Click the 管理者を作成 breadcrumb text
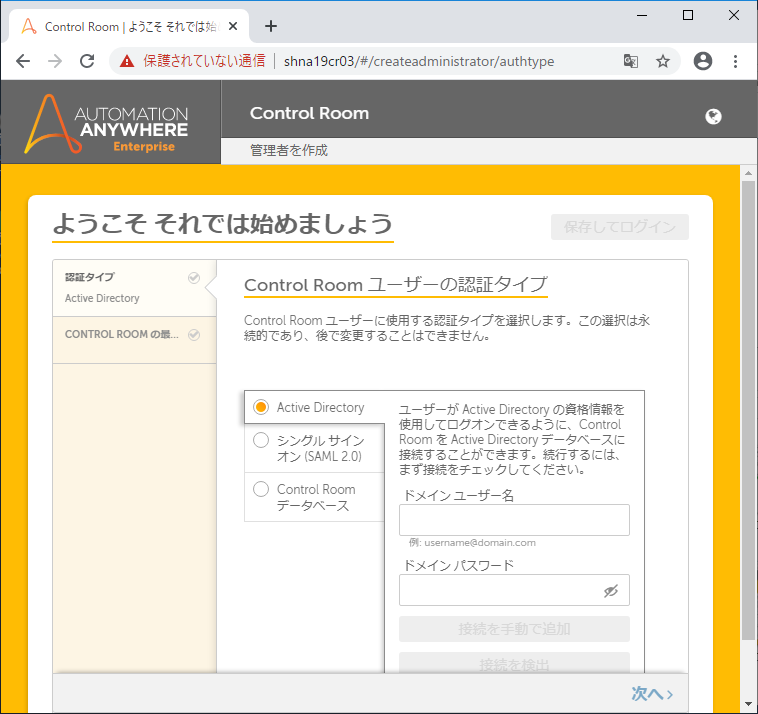The height and width of the screenshot is (714, 758). point(289,150)
